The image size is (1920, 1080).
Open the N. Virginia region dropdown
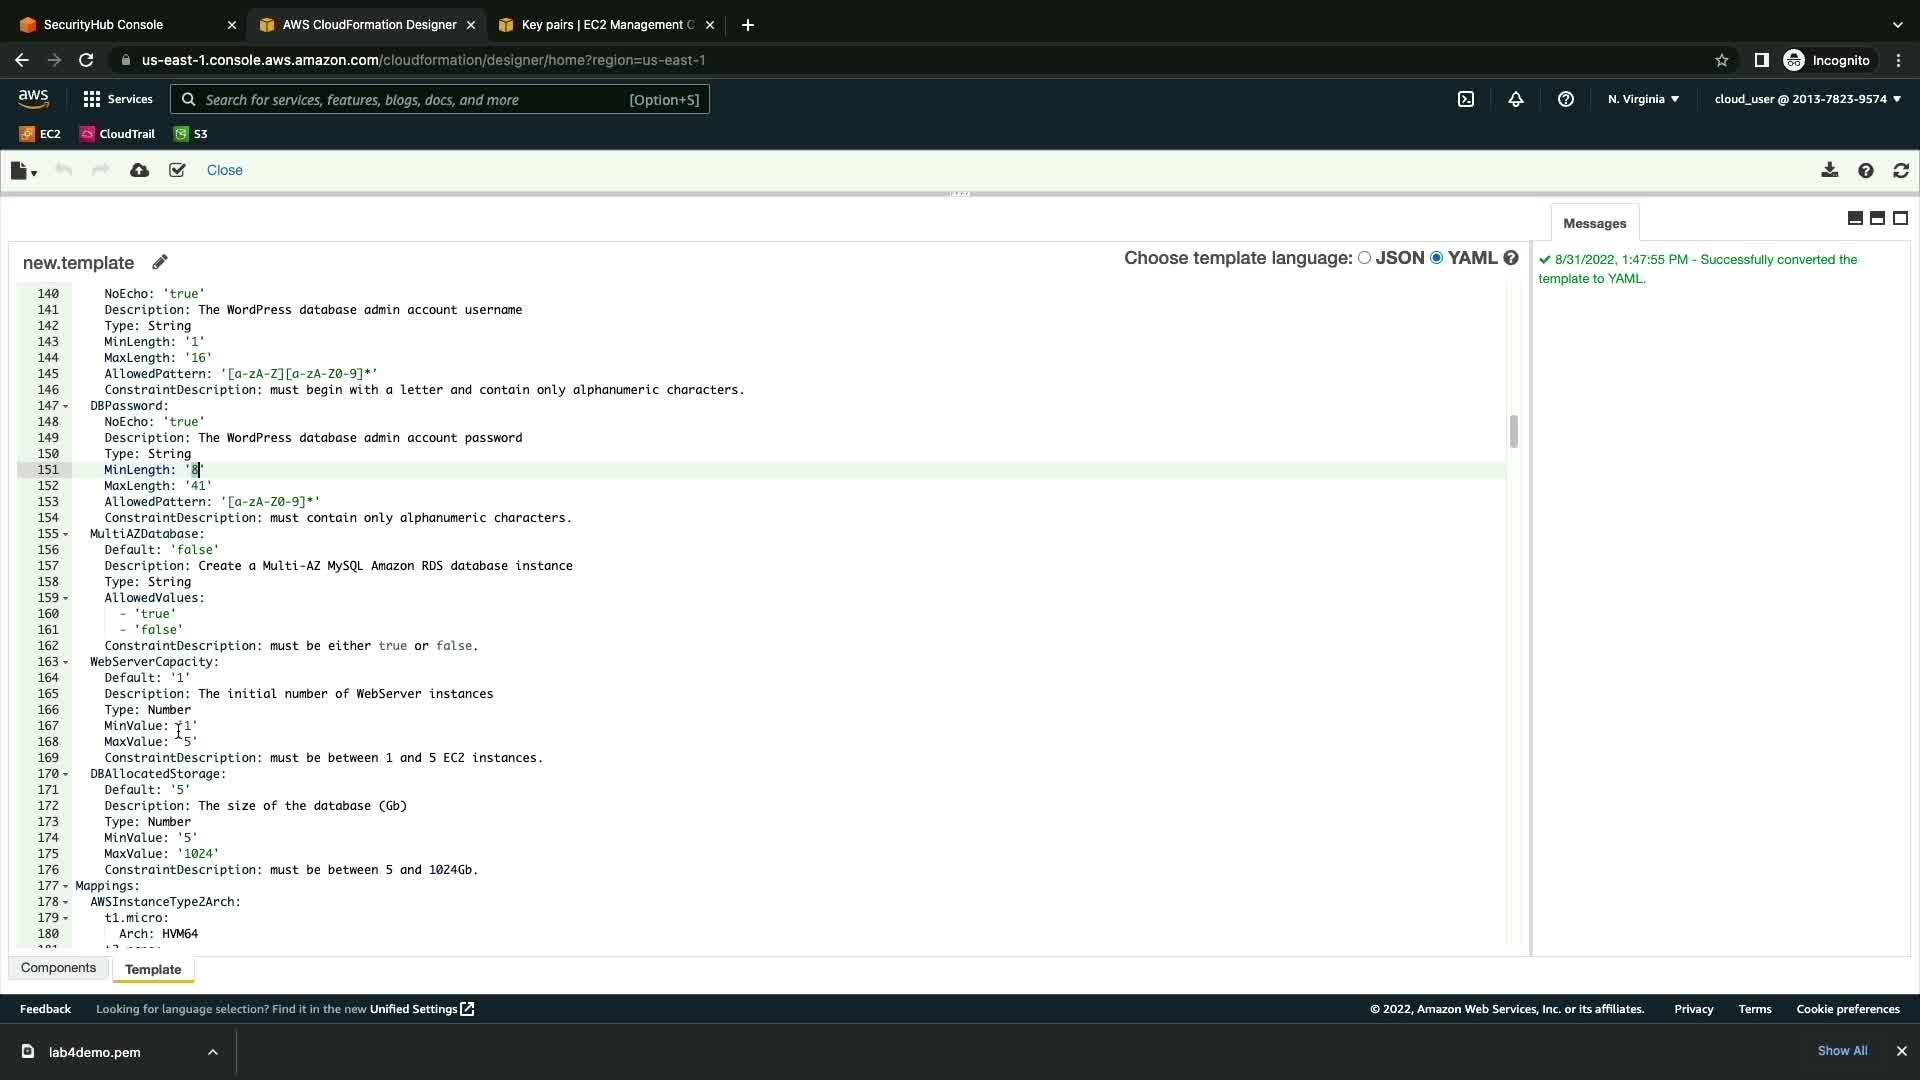click(x=1643, y=99)
